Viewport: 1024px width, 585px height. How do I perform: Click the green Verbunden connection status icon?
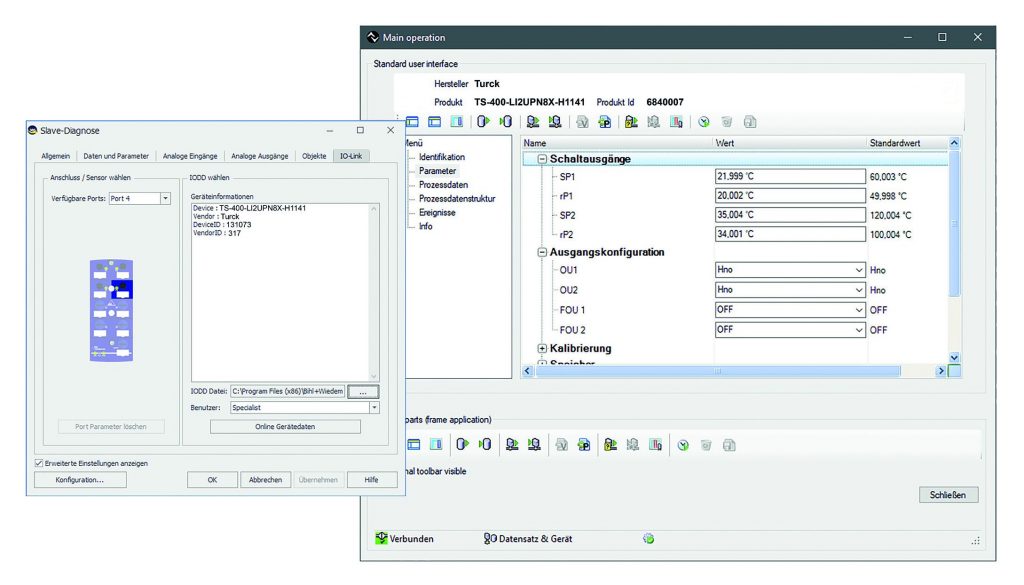(381, 538)
